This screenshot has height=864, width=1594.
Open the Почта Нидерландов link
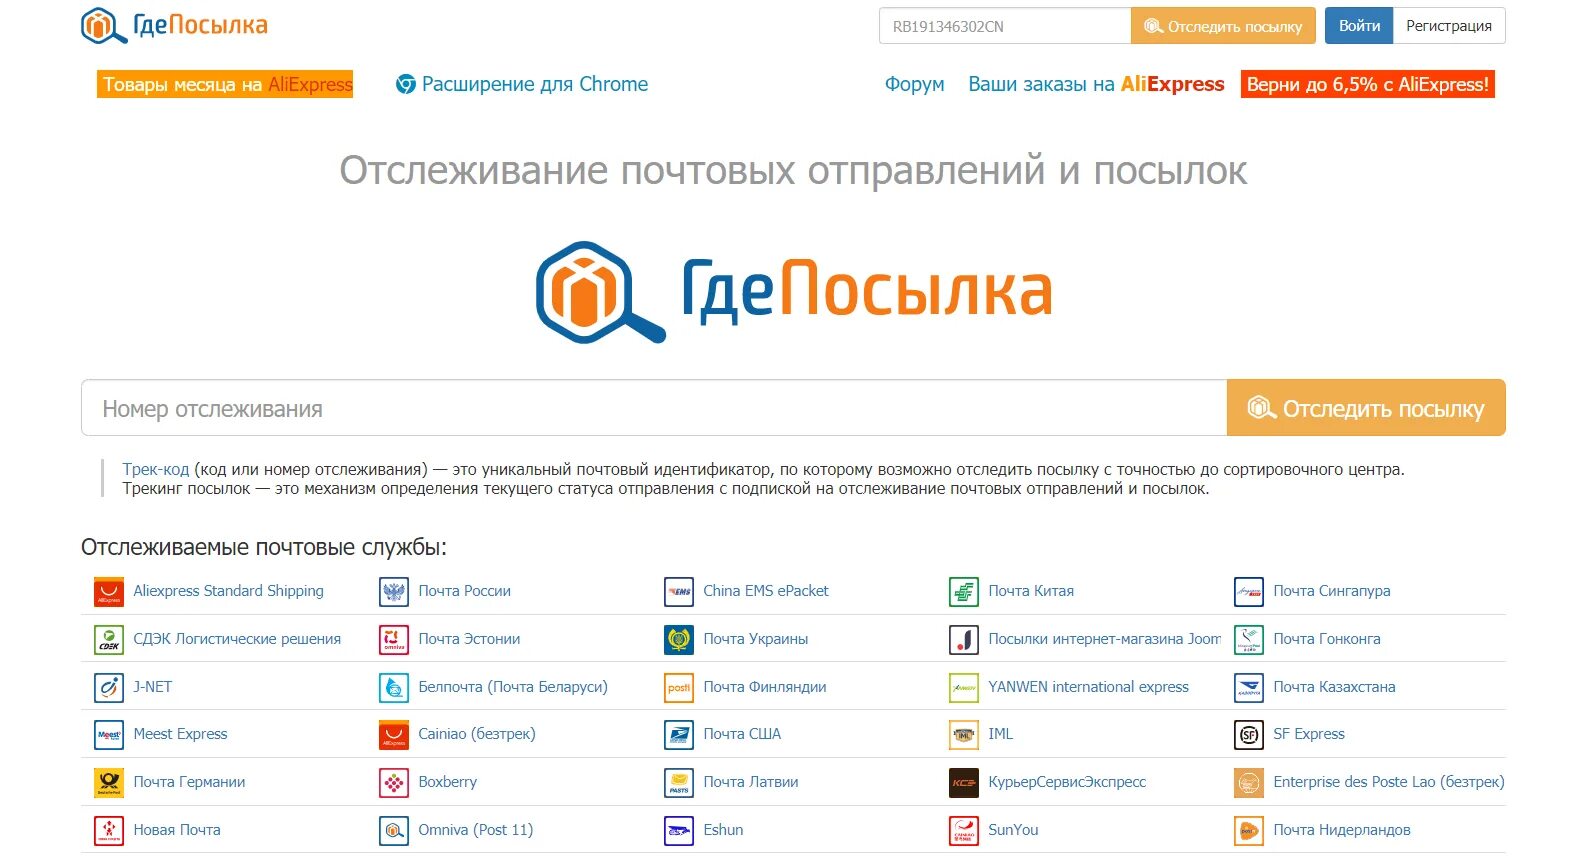1341,830
